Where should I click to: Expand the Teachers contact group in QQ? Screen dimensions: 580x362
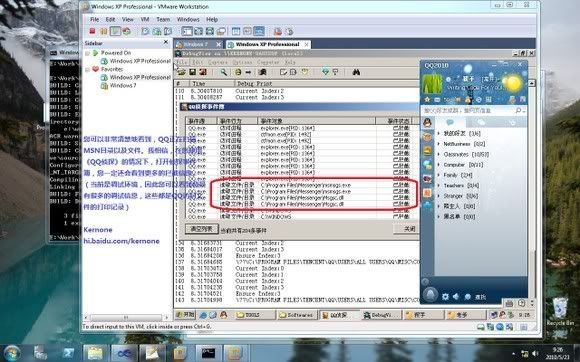[439, 185]
